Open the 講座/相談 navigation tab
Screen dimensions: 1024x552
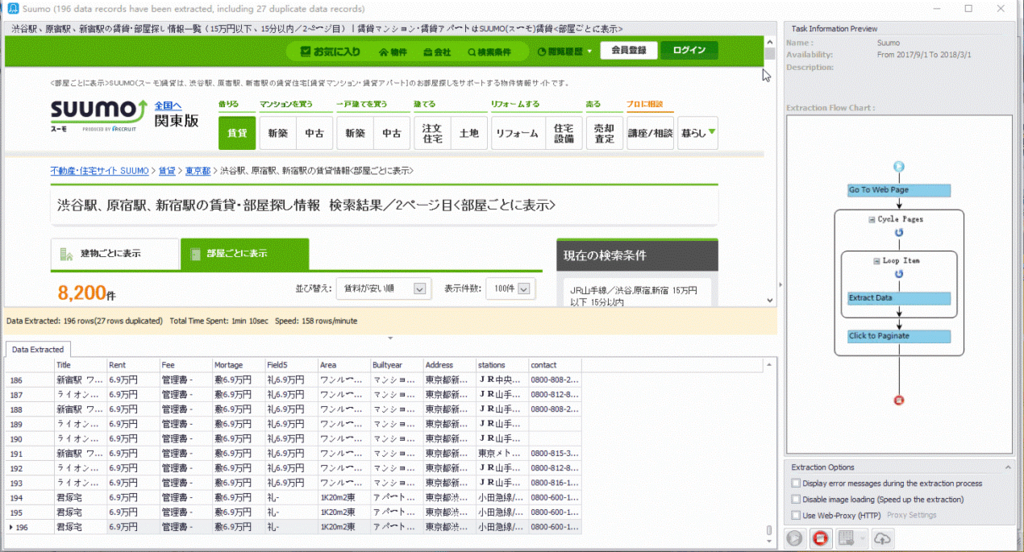650,133
